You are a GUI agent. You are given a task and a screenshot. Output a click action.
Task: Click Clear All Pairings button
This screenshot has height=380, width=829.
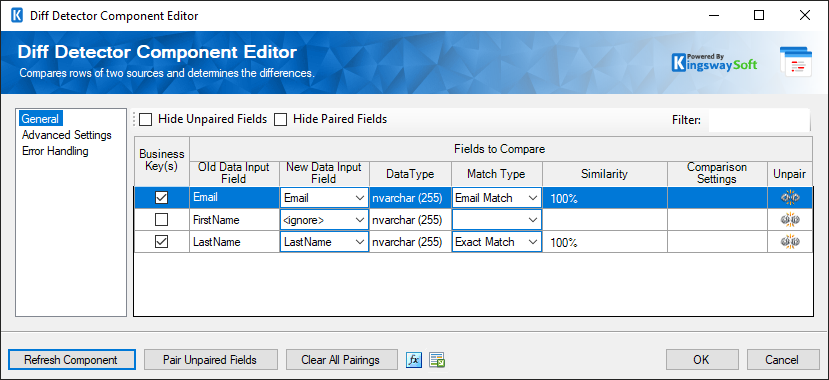click(341, 360)
